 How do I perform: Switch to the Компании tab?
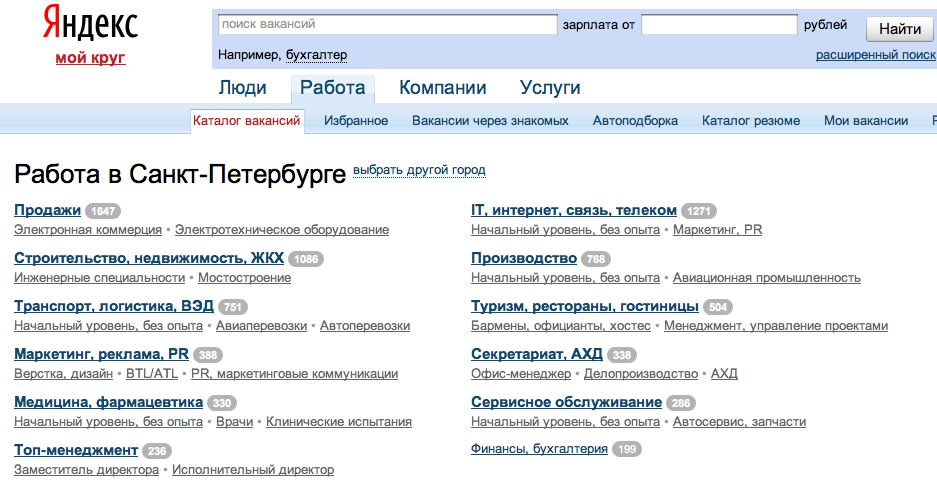click(x=442, y=88)
